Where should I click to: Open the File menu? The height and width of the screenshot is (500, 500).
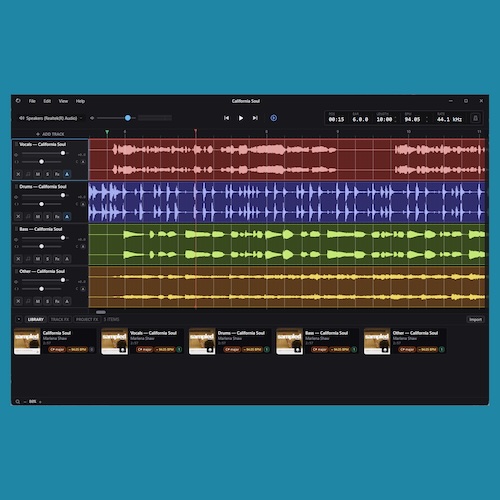click(x=32, y=101)
